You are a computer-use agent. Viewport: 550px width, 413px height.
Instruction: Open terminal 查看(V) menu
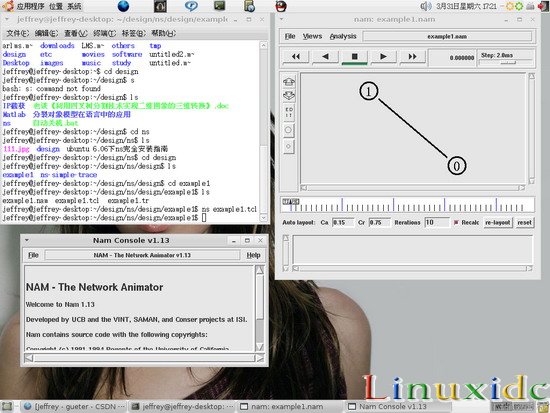click(x=75, y=33)
